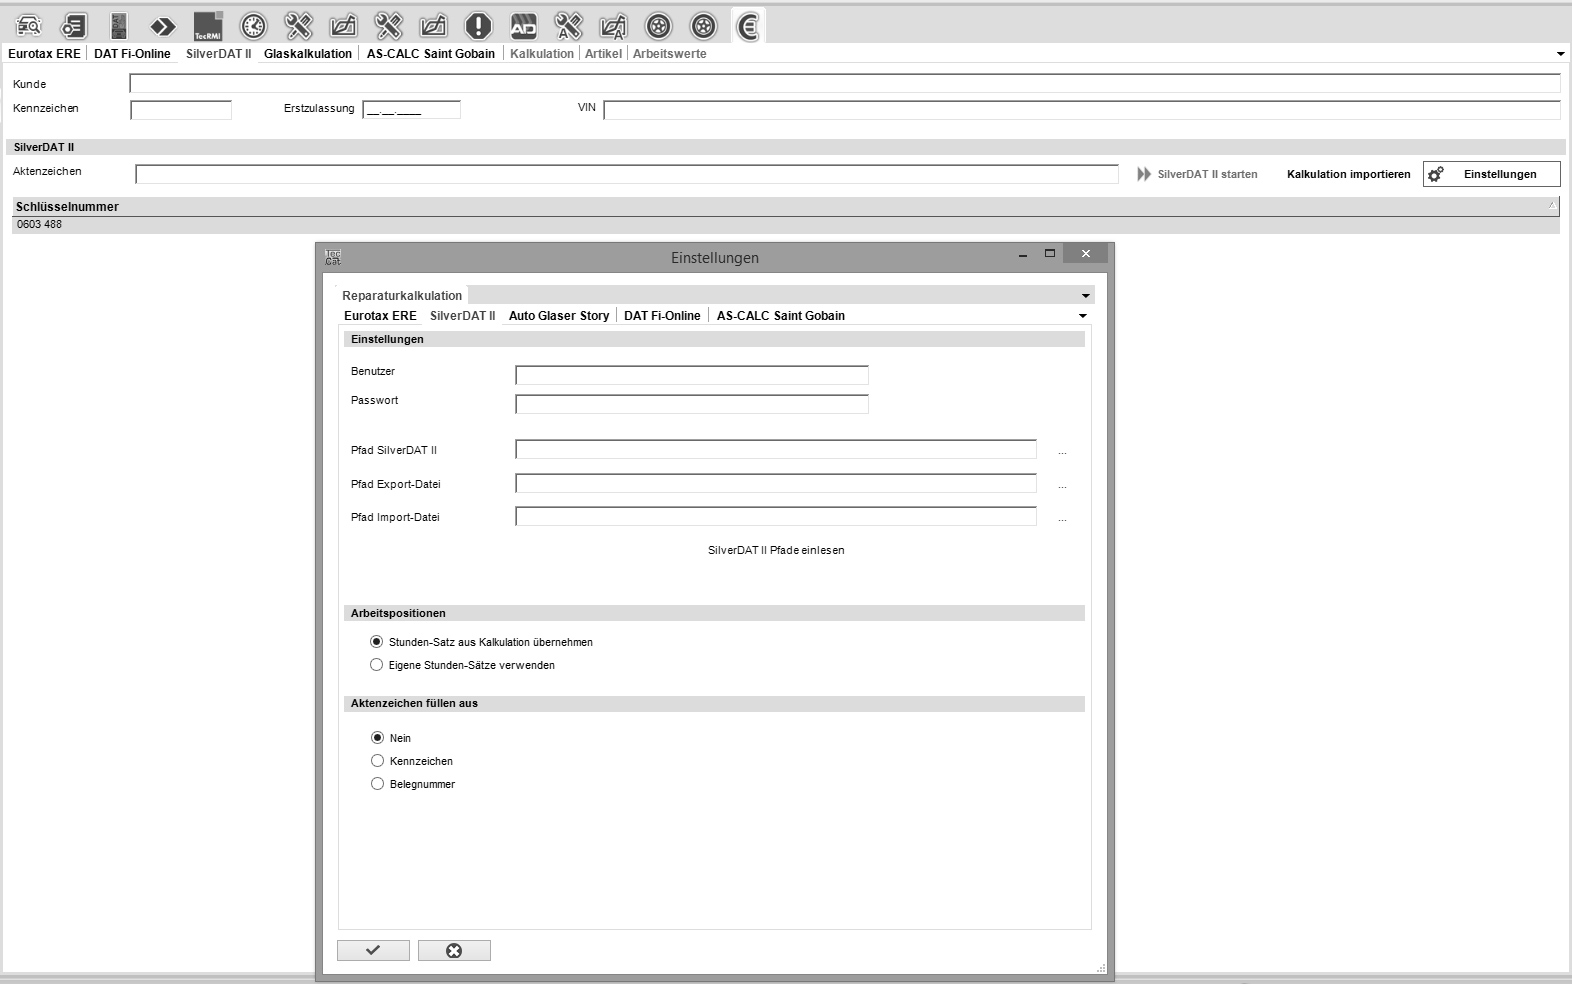Screen dimensions: 1572x984
Task: Click the clock toolbar icon
Action: click(254, 26)
